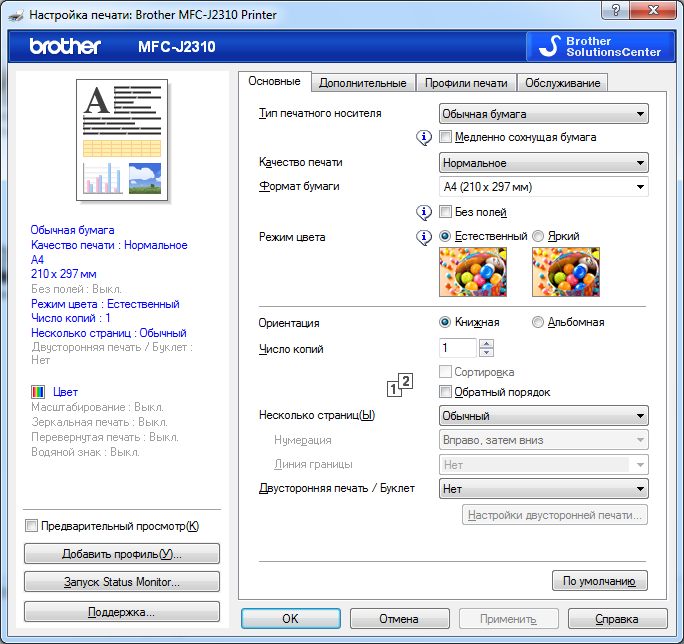Image resolution: width=684 pixels, height=644 pixels.
Task: Click the info icon beside Режим цвета
Action: [x=424, y=237]
